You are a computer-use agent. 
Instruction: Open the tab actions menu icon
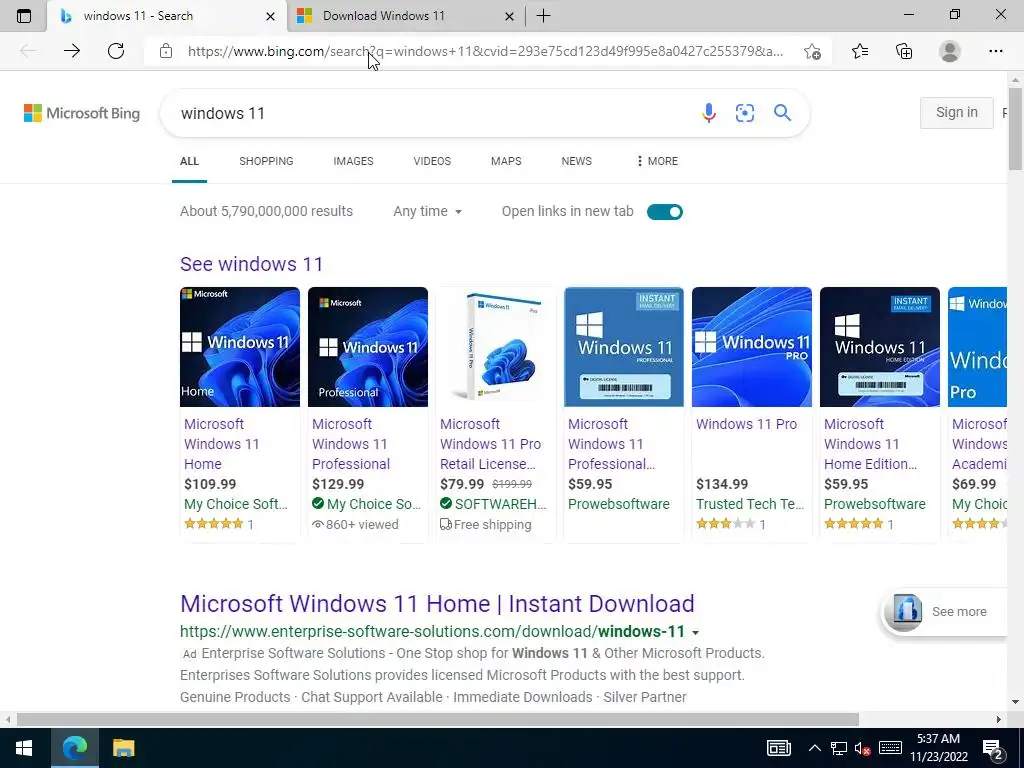pos(24,16)
